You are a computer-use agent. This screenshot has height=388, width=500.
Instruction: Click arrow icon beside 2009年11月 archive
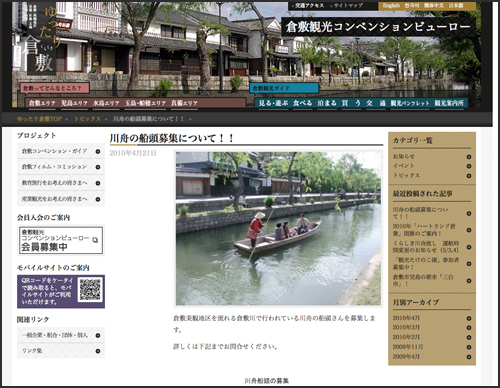(x=469, y=347)
